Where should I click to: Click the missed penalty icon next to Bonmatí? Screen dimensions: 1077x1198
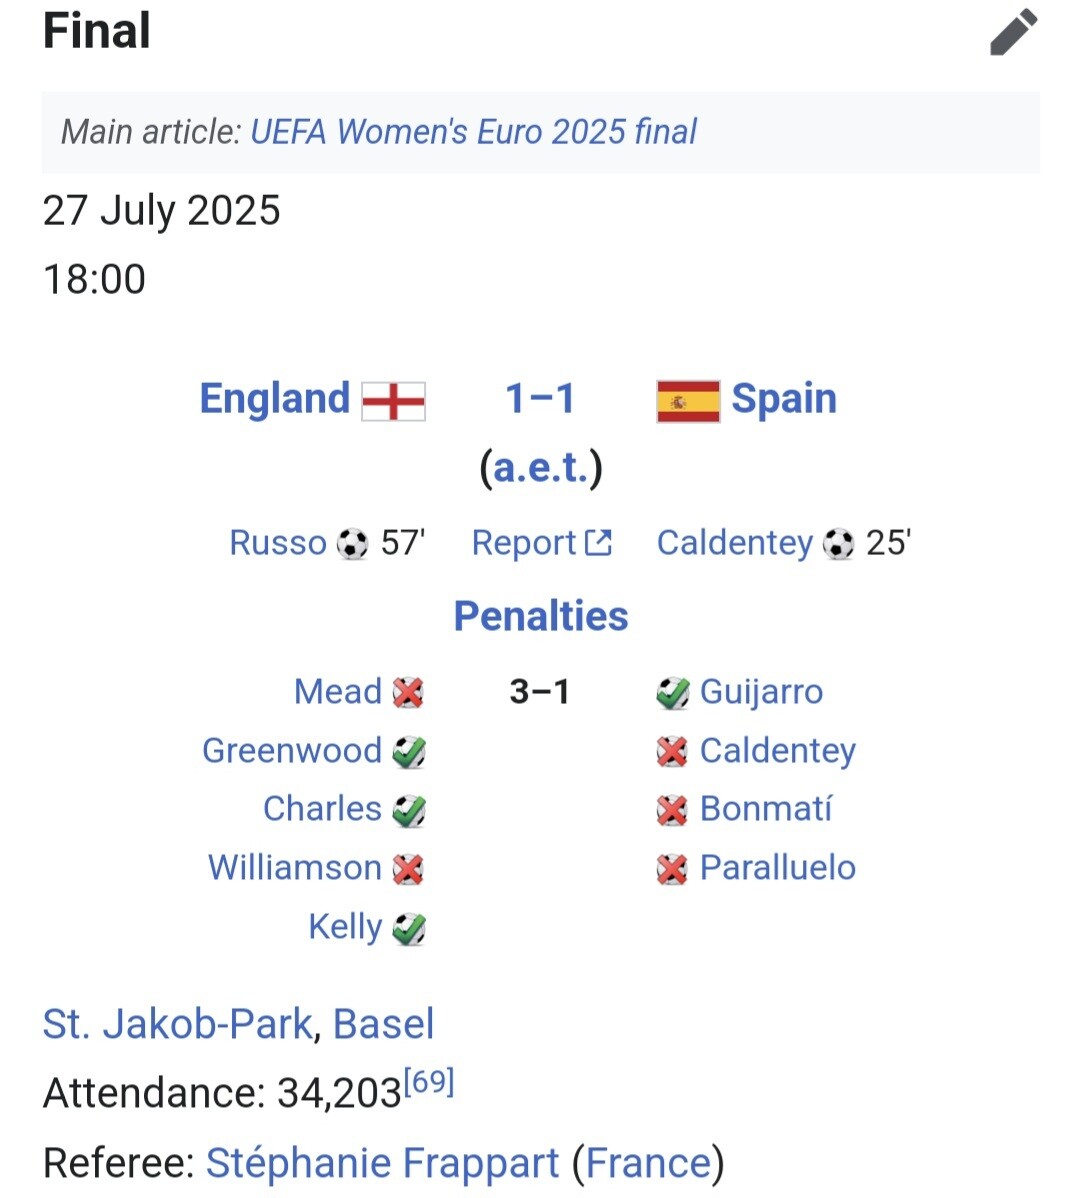coord(672,810)
